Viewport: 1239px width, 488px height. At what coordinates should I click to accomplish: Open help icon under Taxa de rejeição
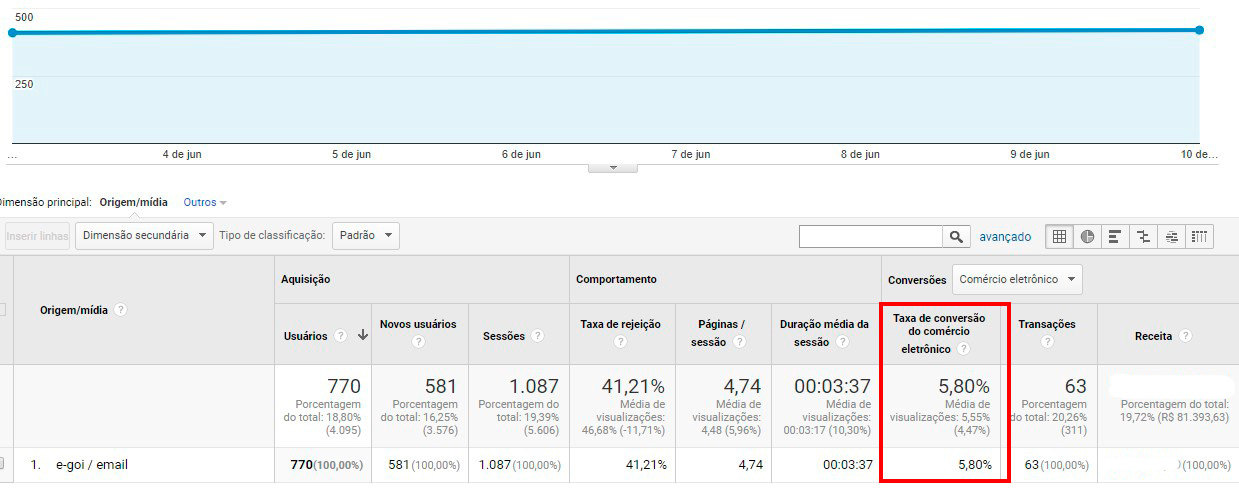point(620,342)
